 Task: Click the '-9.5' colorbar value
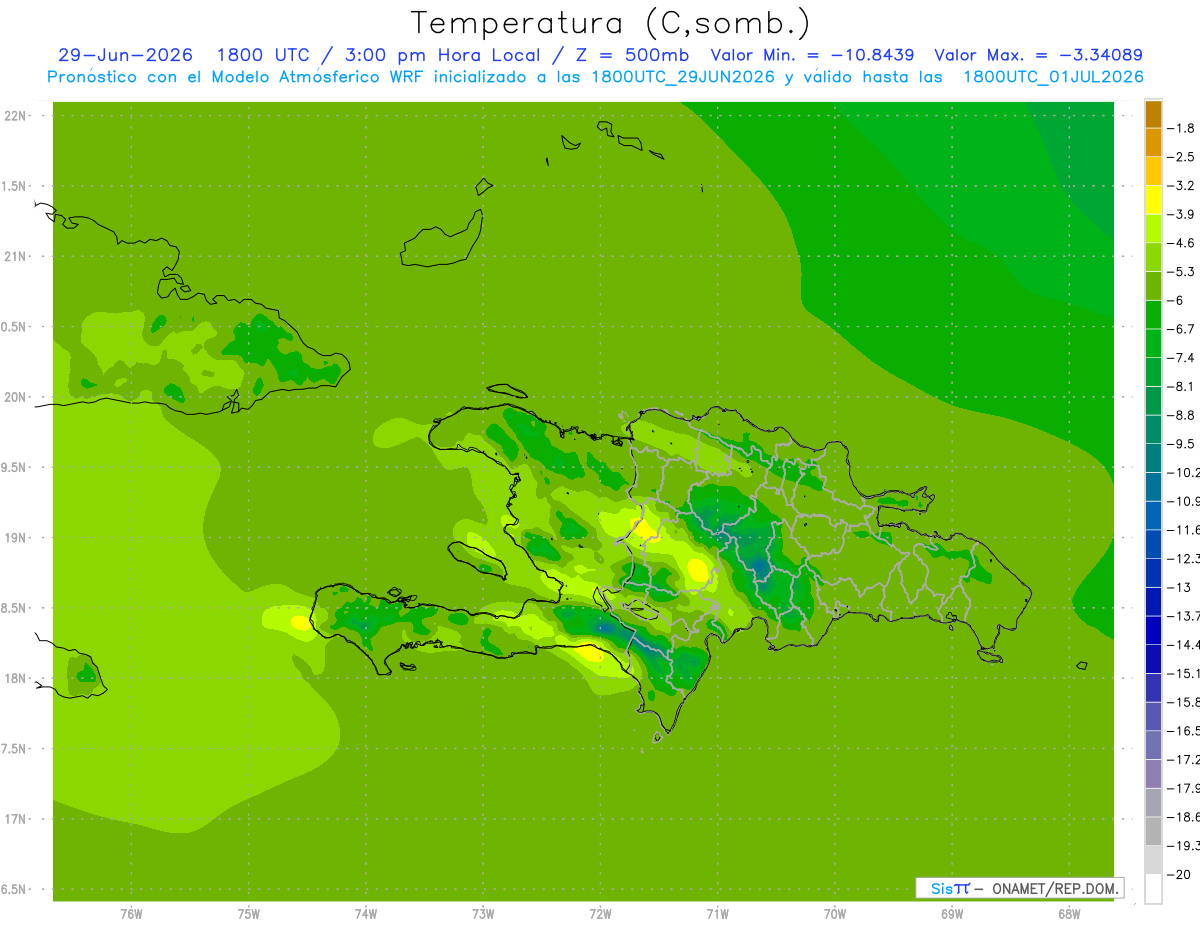[1182, 444]
